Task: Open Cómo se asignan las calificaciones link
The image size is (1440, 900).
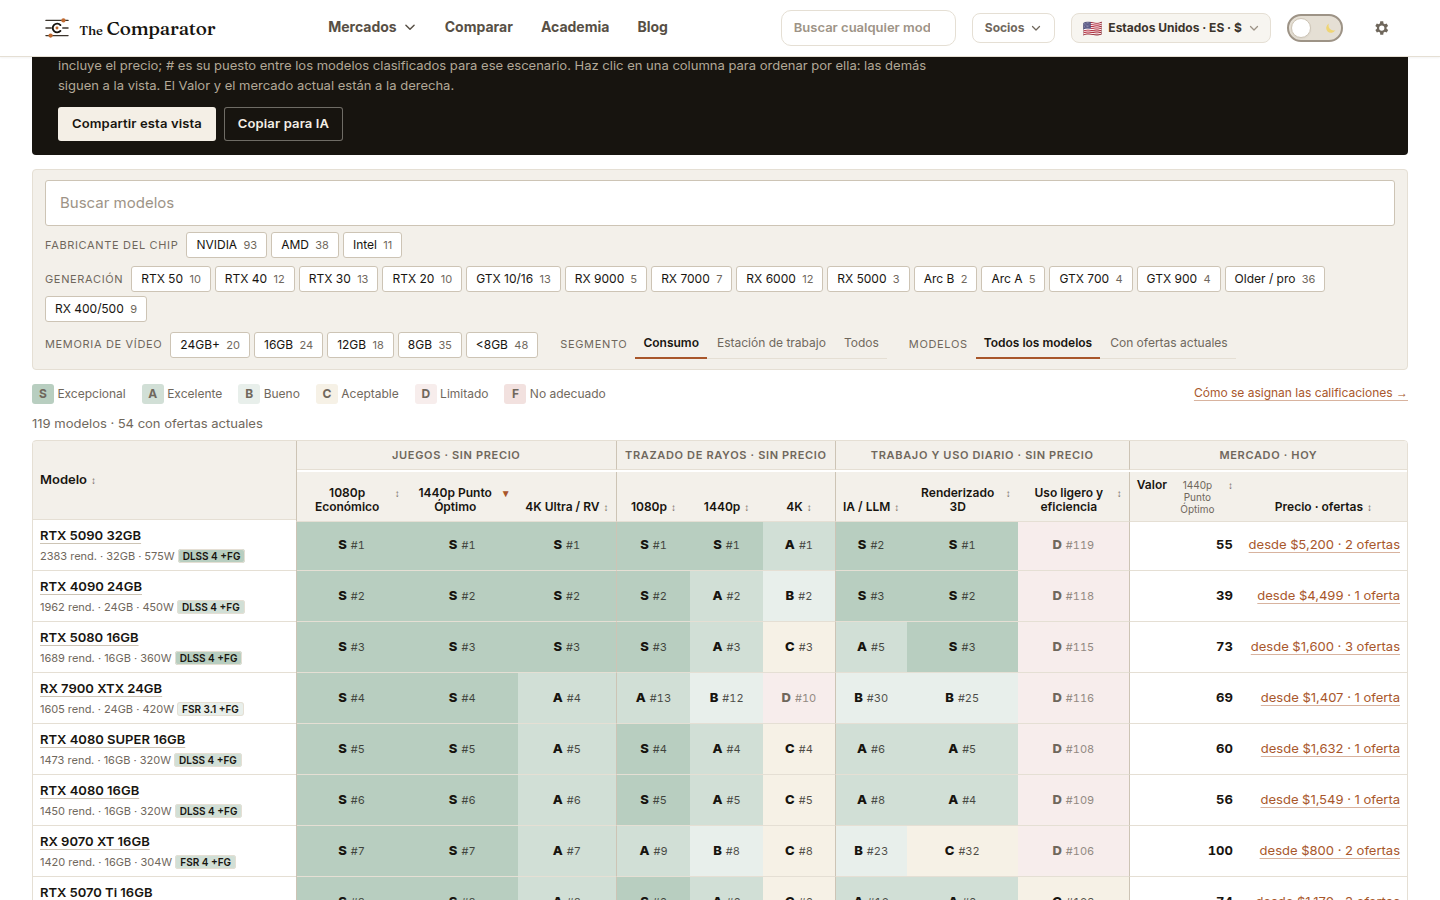Action: point(1300,393)
